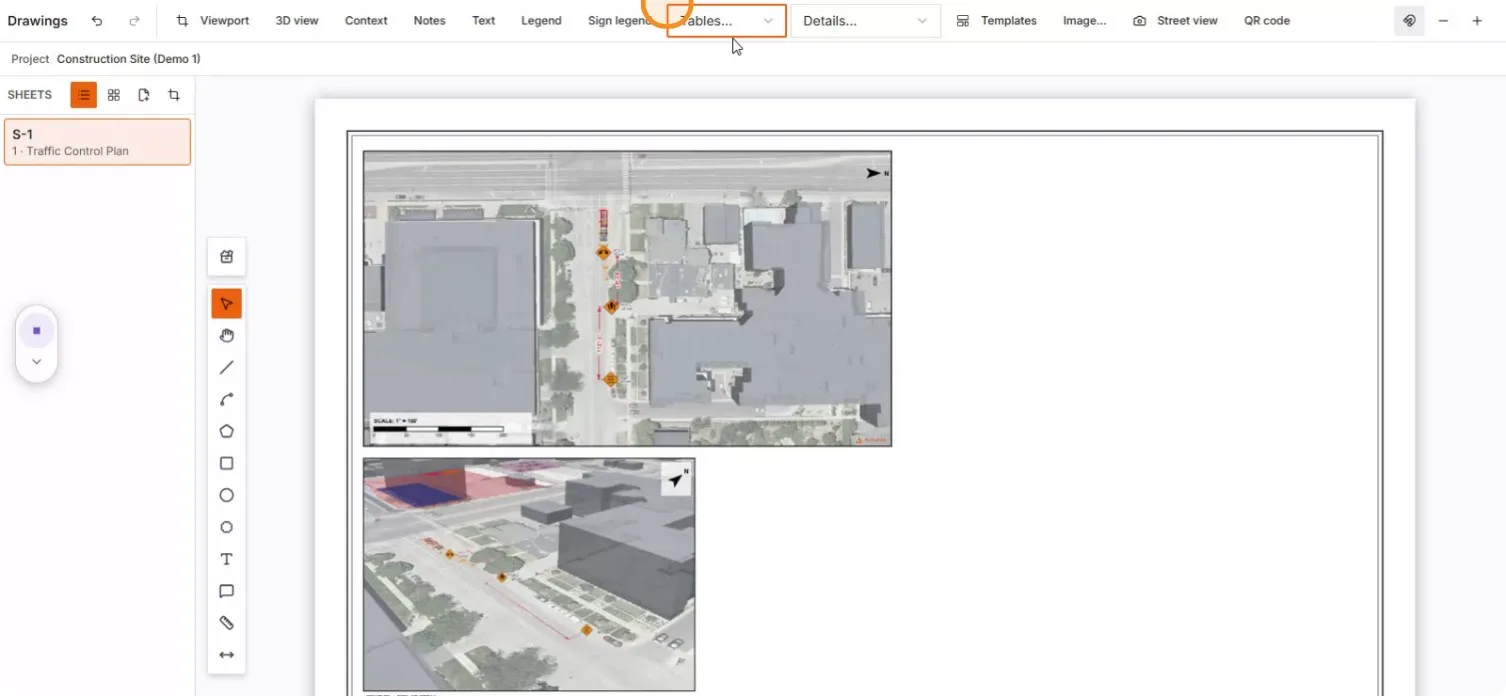Switch sheets panel to grid view
The width and height of the screenshot is (1506, 696).
[x=114, y=95]
